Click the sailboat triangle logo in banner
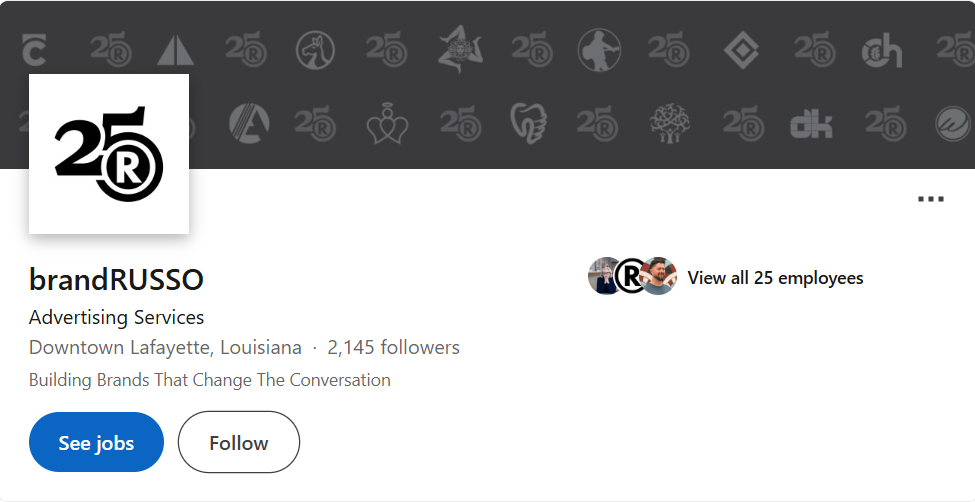Image resolution: width=975 pixels, height=502 pixels. click(175, 50)
